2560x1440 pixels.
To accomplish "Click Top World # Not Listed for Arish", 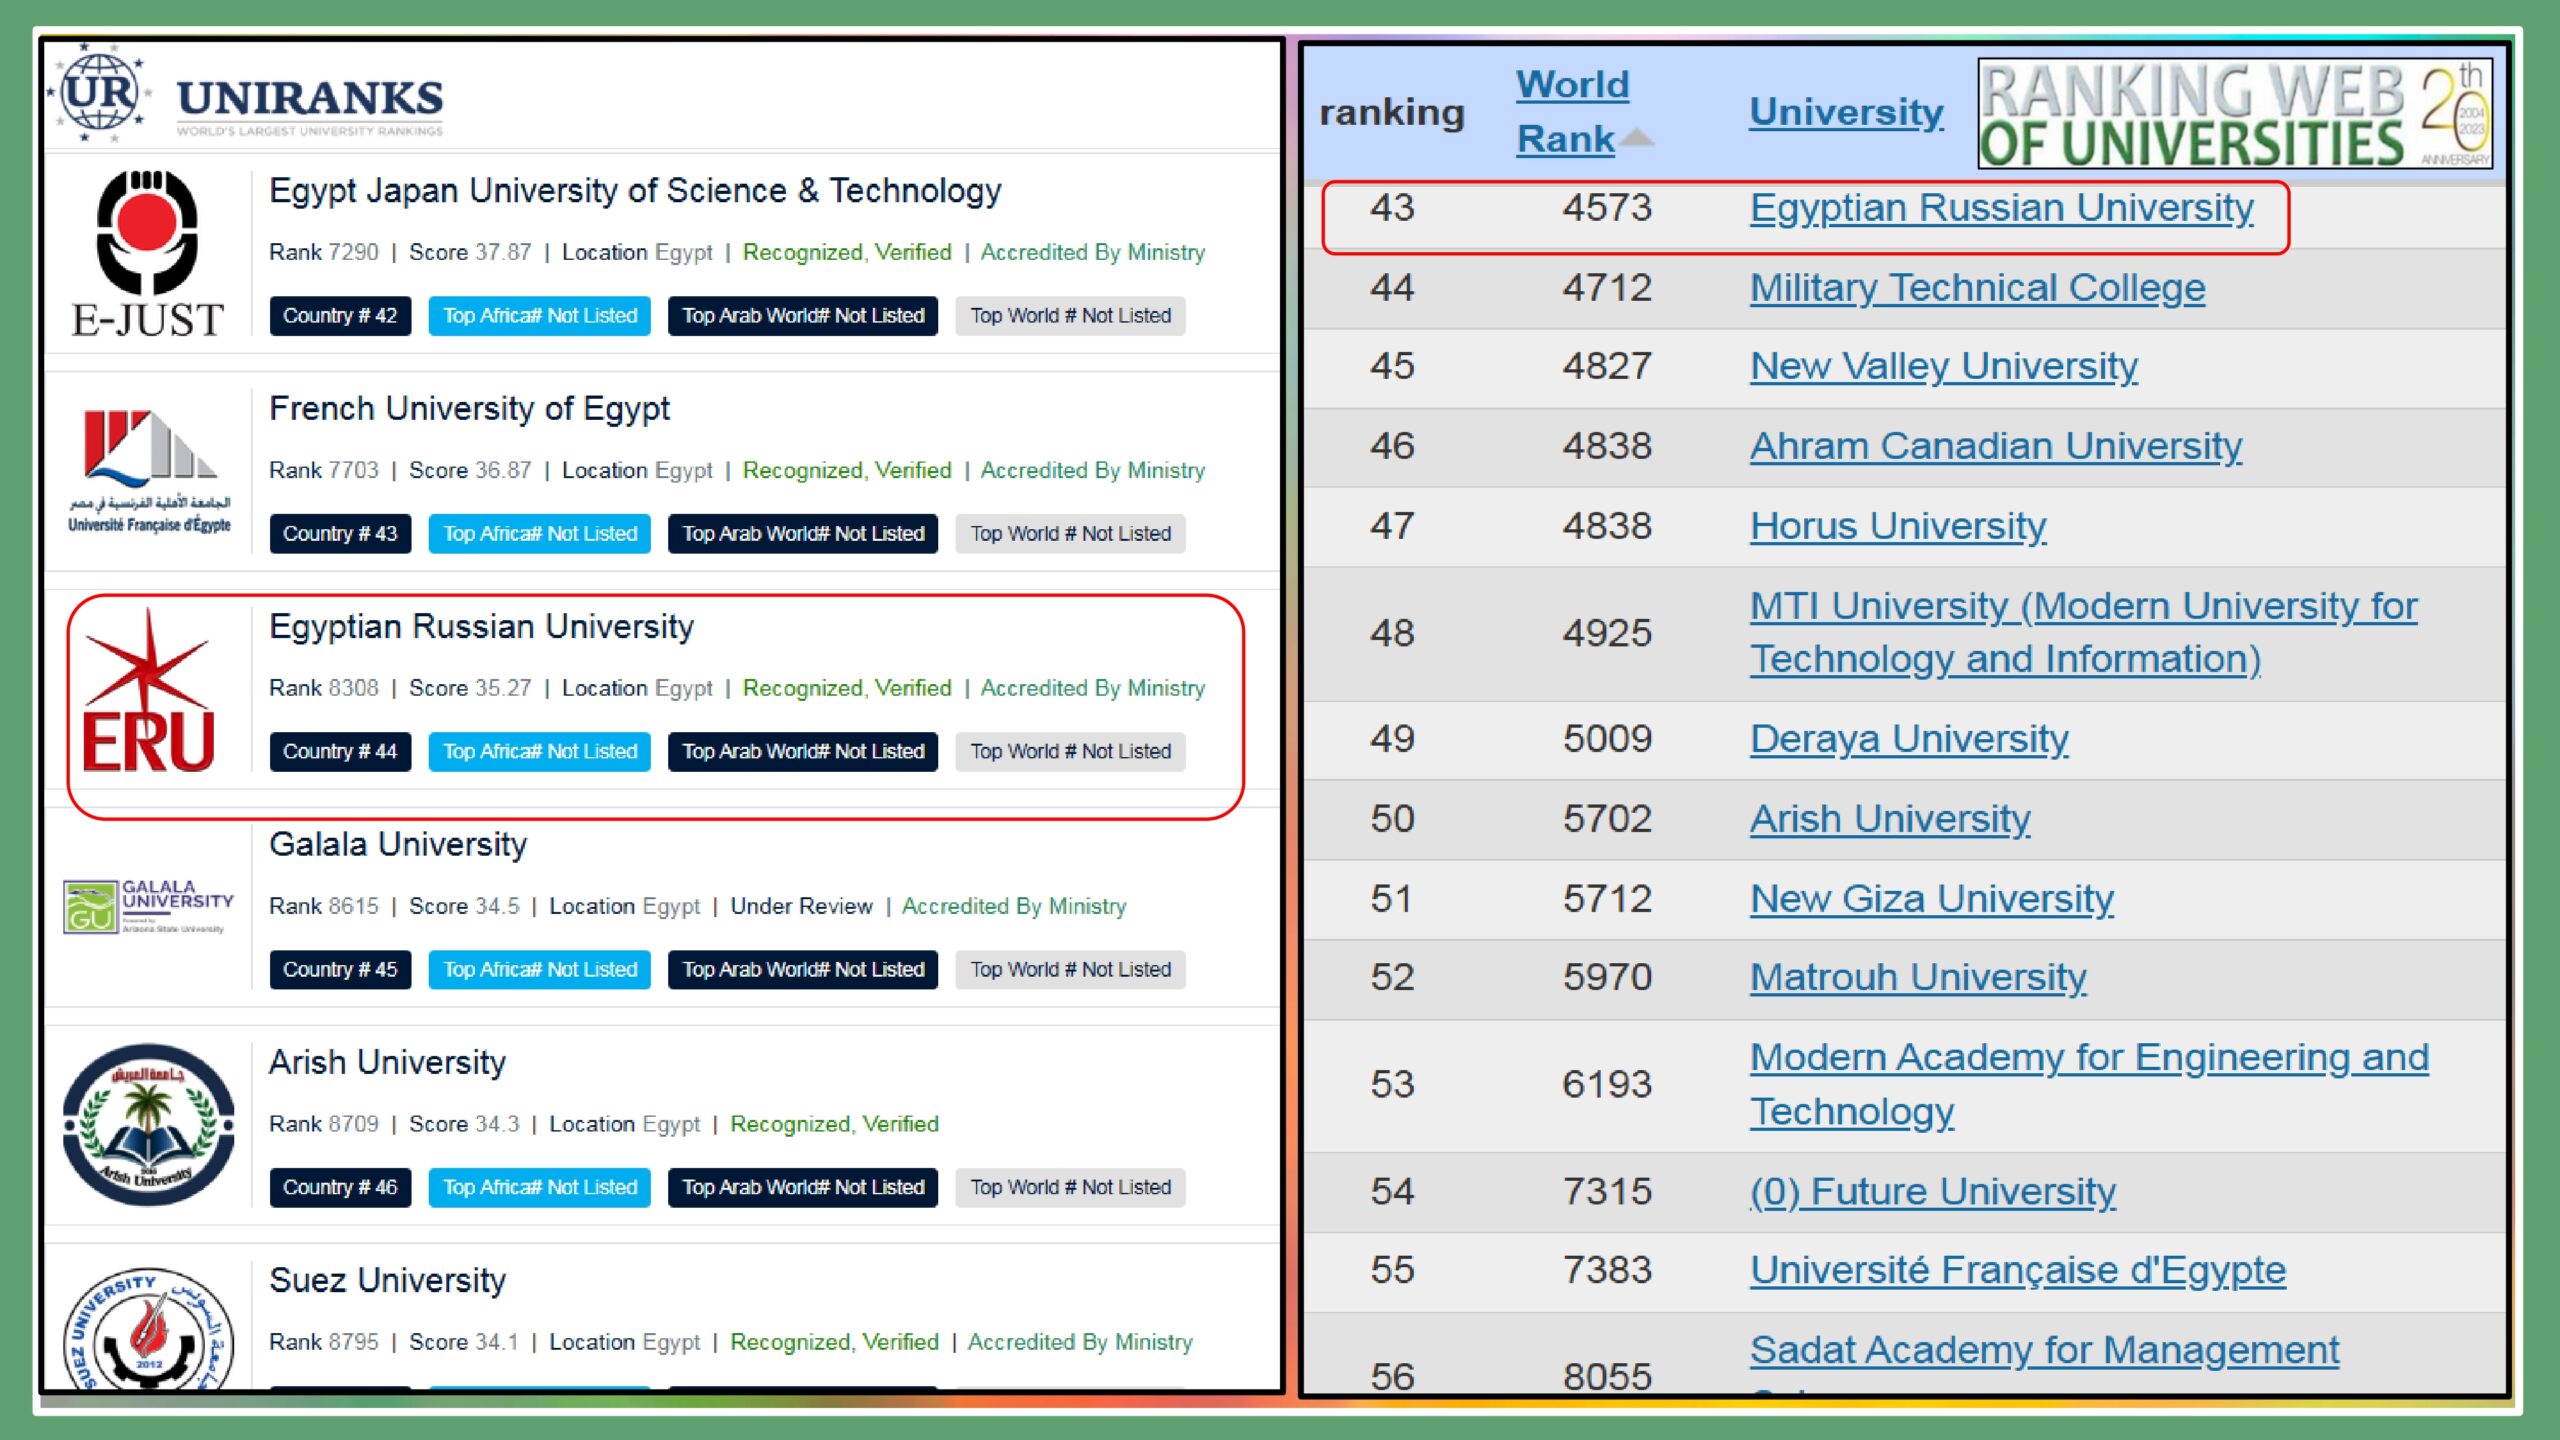I will 1070,1188.
